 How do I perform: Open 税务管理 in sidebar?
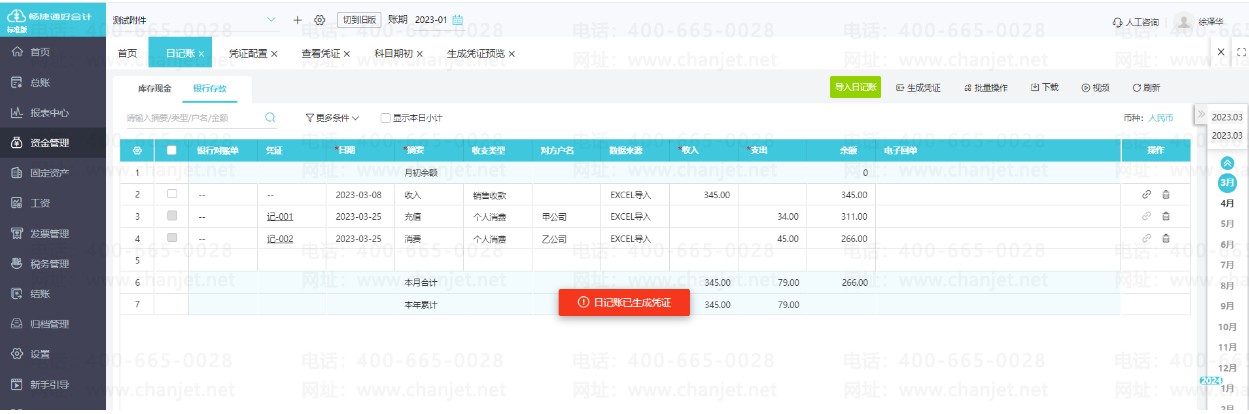[x=53, y=264]
